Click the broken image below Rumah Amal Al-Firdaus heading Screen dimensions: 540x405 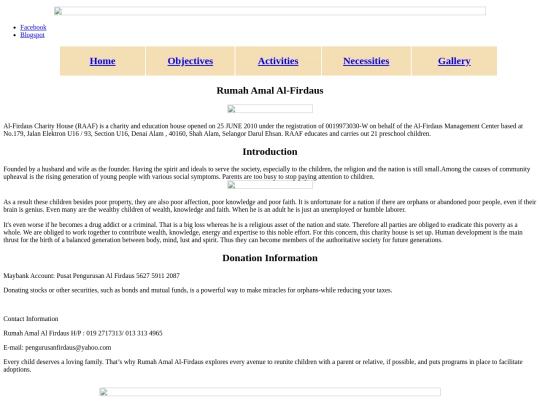pyautogui.click(x=270, y=109)
